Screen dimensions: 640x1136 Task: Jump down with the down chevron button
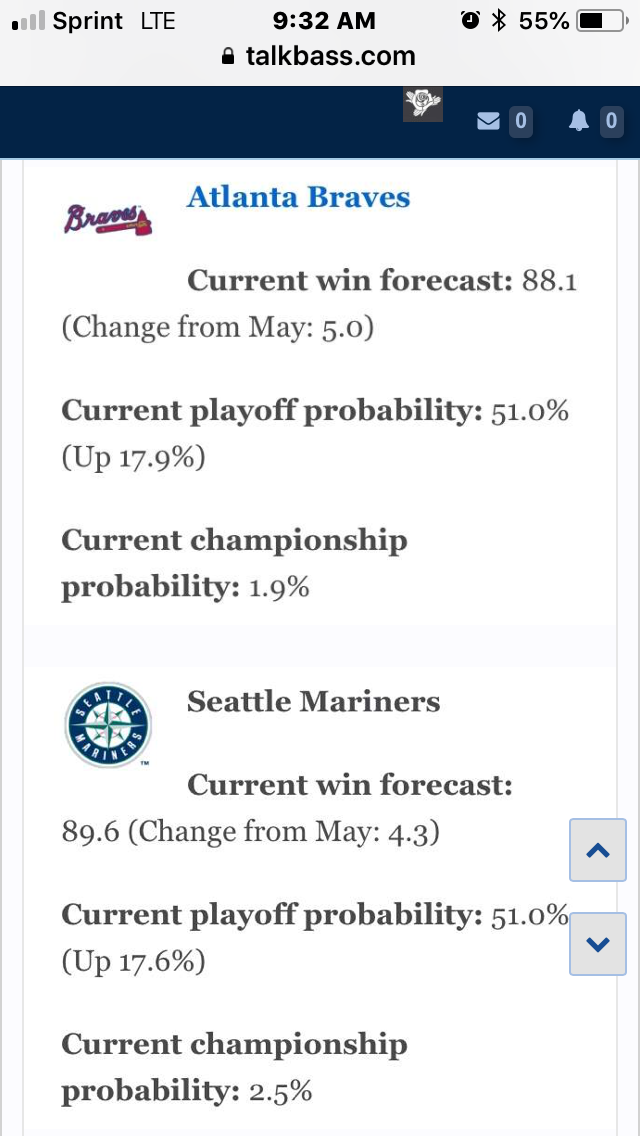[x=597, y=944]
